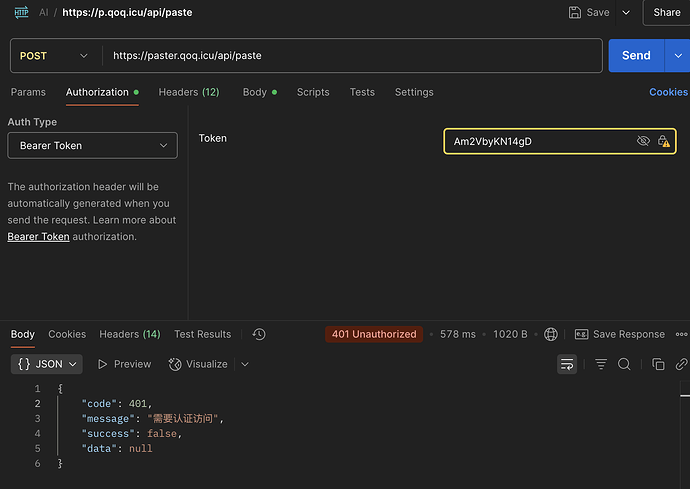Click the "code": 401 line in response
The width and height of the screenshot is (690, 489).
[117, 404]
